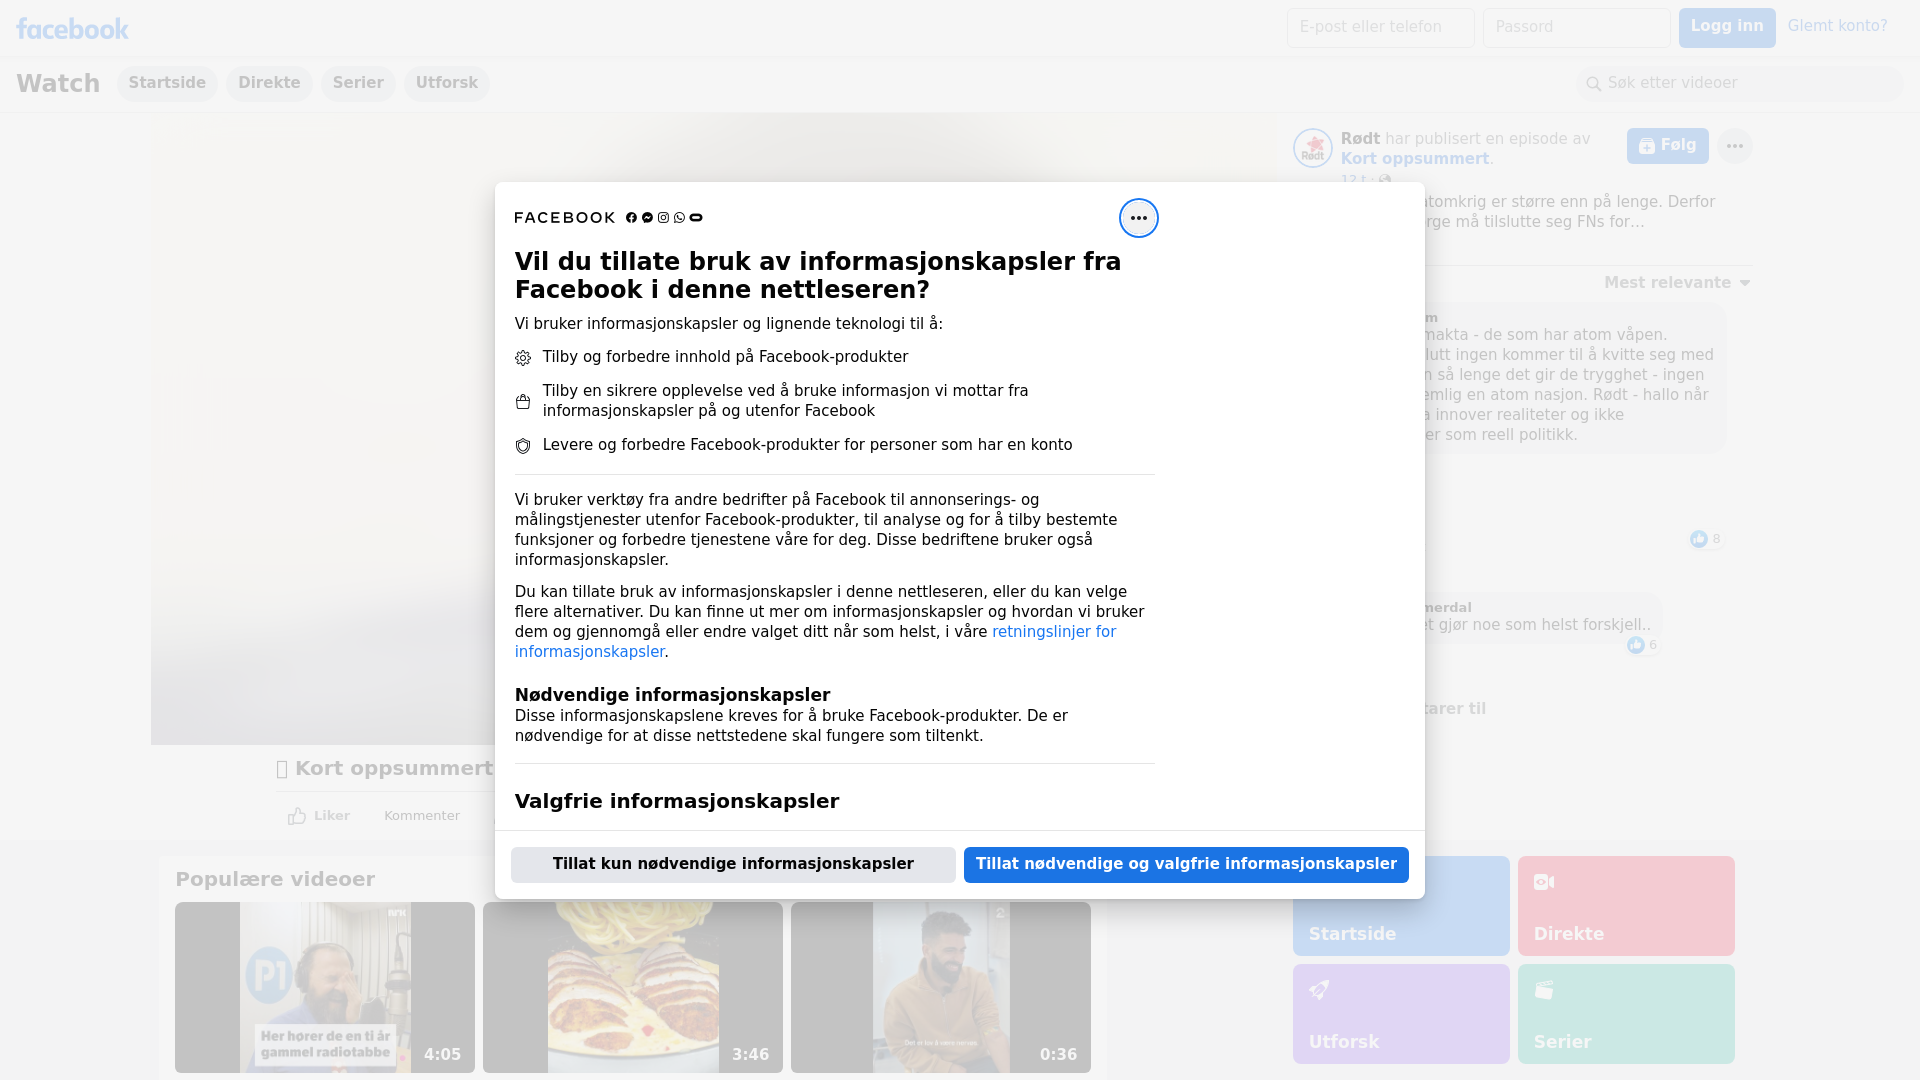The height and width of the screenshot is (1080, 1920).
Task: Click the Rødt page name link
Action: (1360, 139)
